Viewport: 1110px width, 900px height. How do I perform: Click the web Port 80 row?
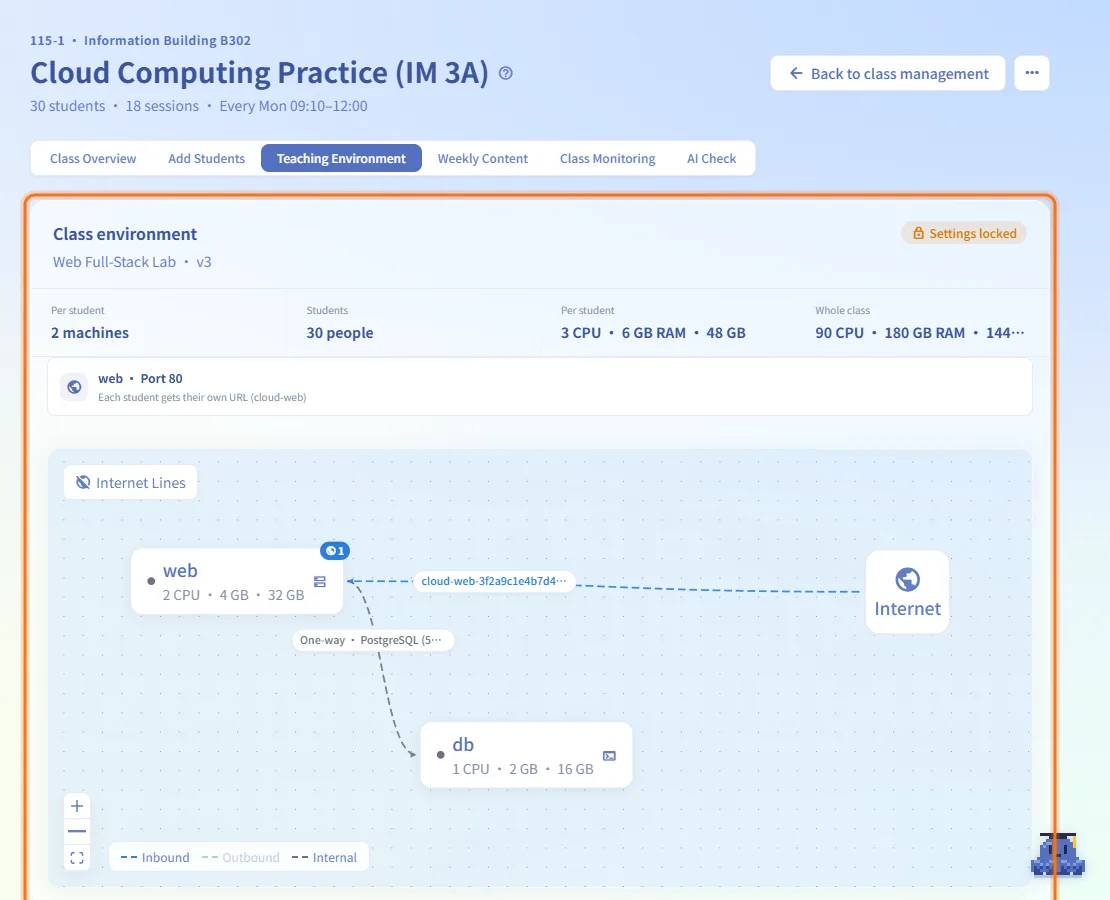tap(539, 387)
